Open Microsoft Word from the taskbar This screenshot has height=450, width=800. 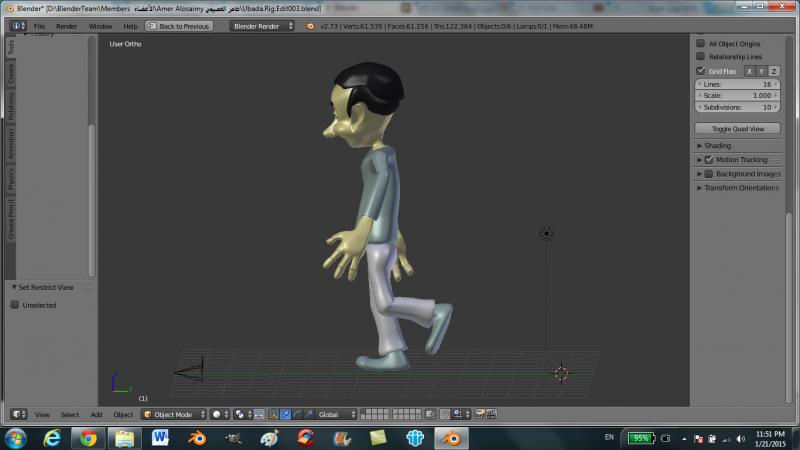pos(160,438)
